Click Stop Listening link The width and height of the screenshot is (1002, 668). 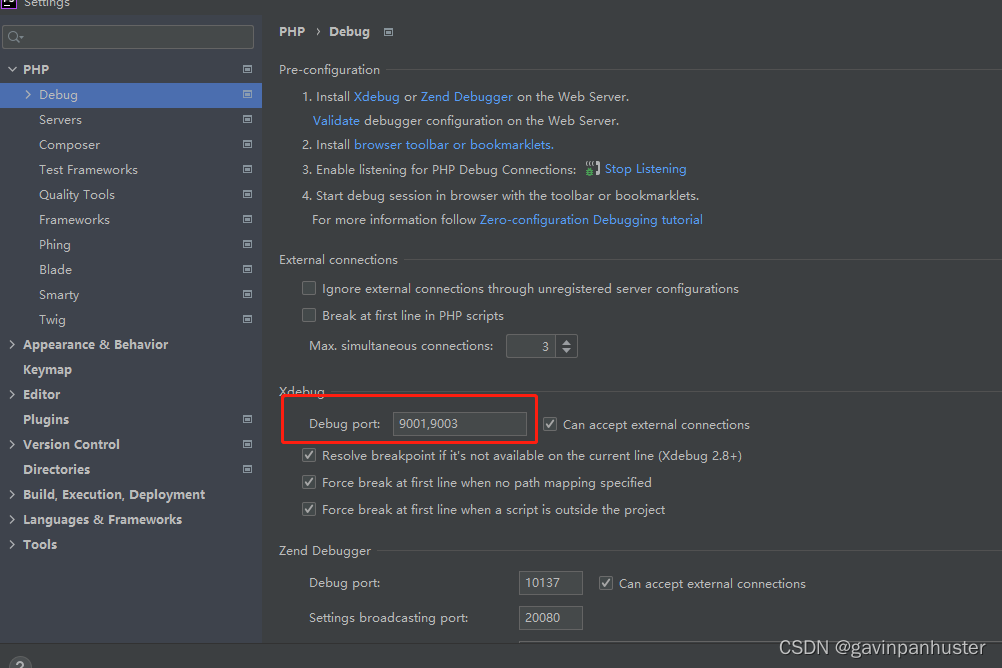(645, 169)
